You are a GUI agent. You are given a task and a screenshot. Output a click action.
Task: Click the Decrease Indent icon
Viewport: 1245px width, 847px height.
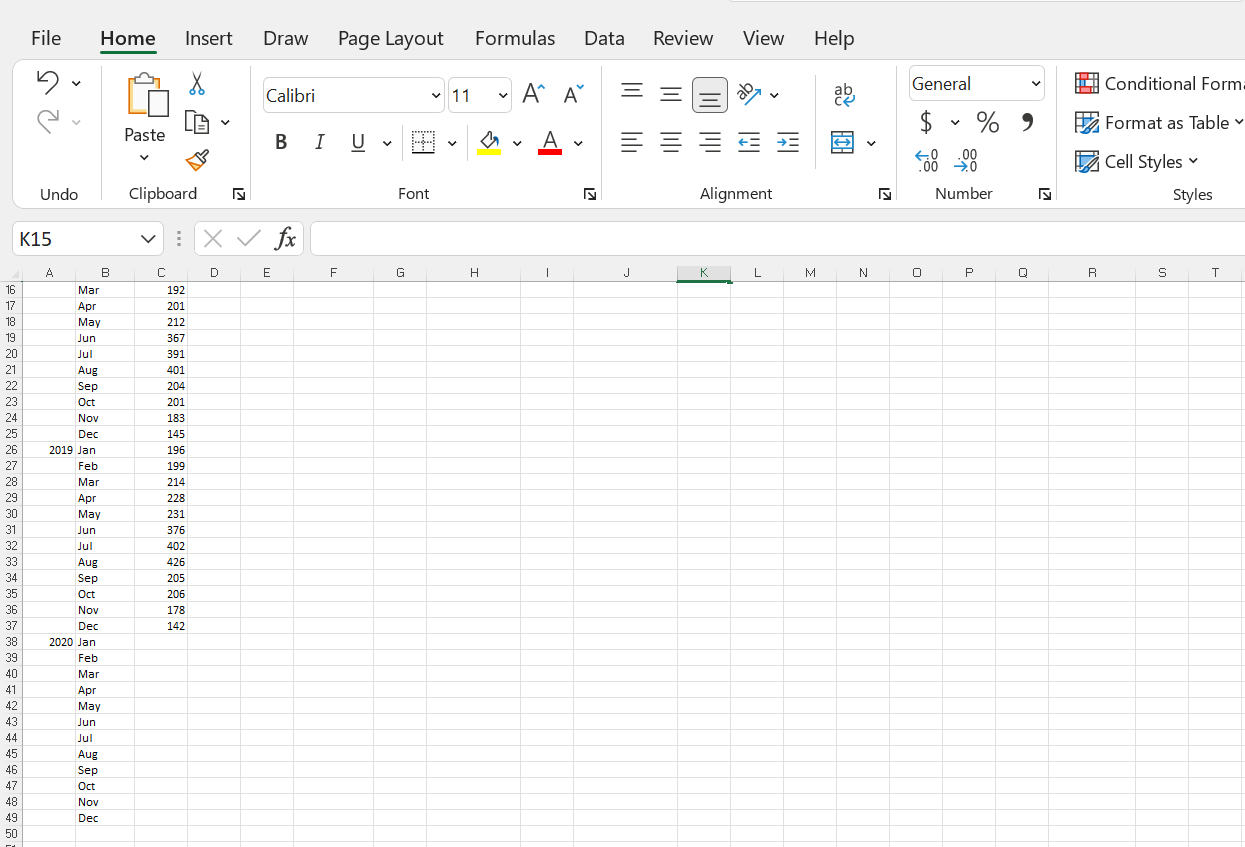(749, 143)
